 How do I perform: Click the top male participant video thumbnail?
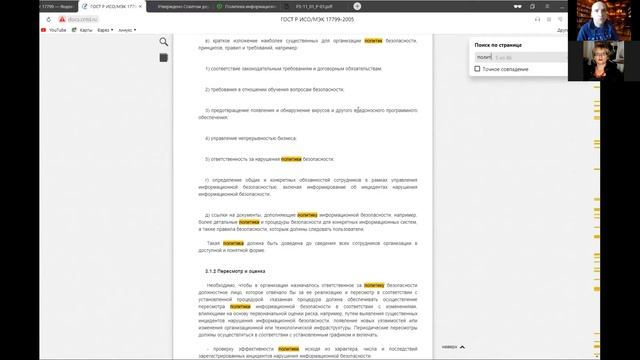tap(604, 20)
